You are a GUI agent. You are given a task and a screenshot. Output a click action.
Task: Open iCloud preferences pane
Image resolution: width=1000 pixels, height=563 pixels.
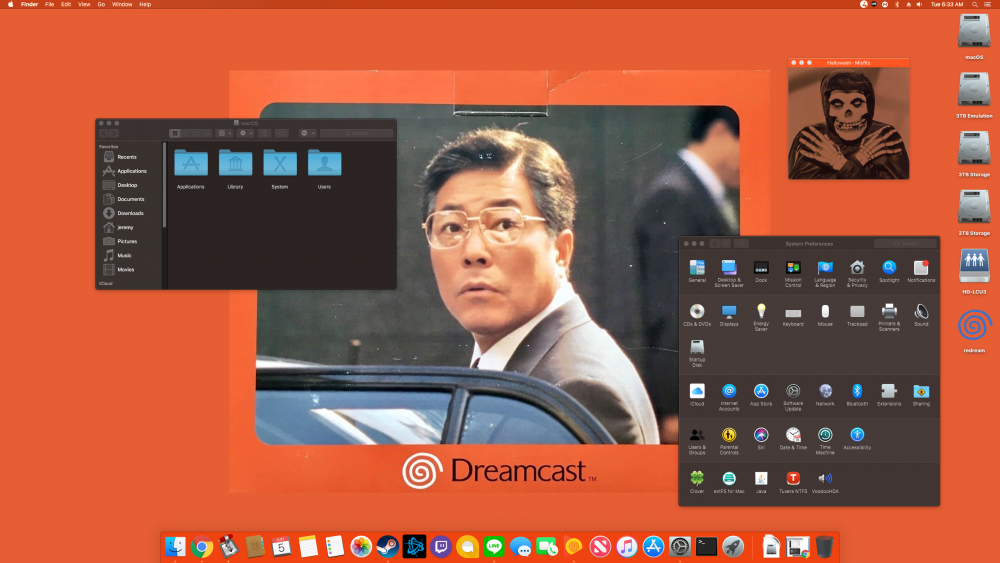click(x=697, y=394)
